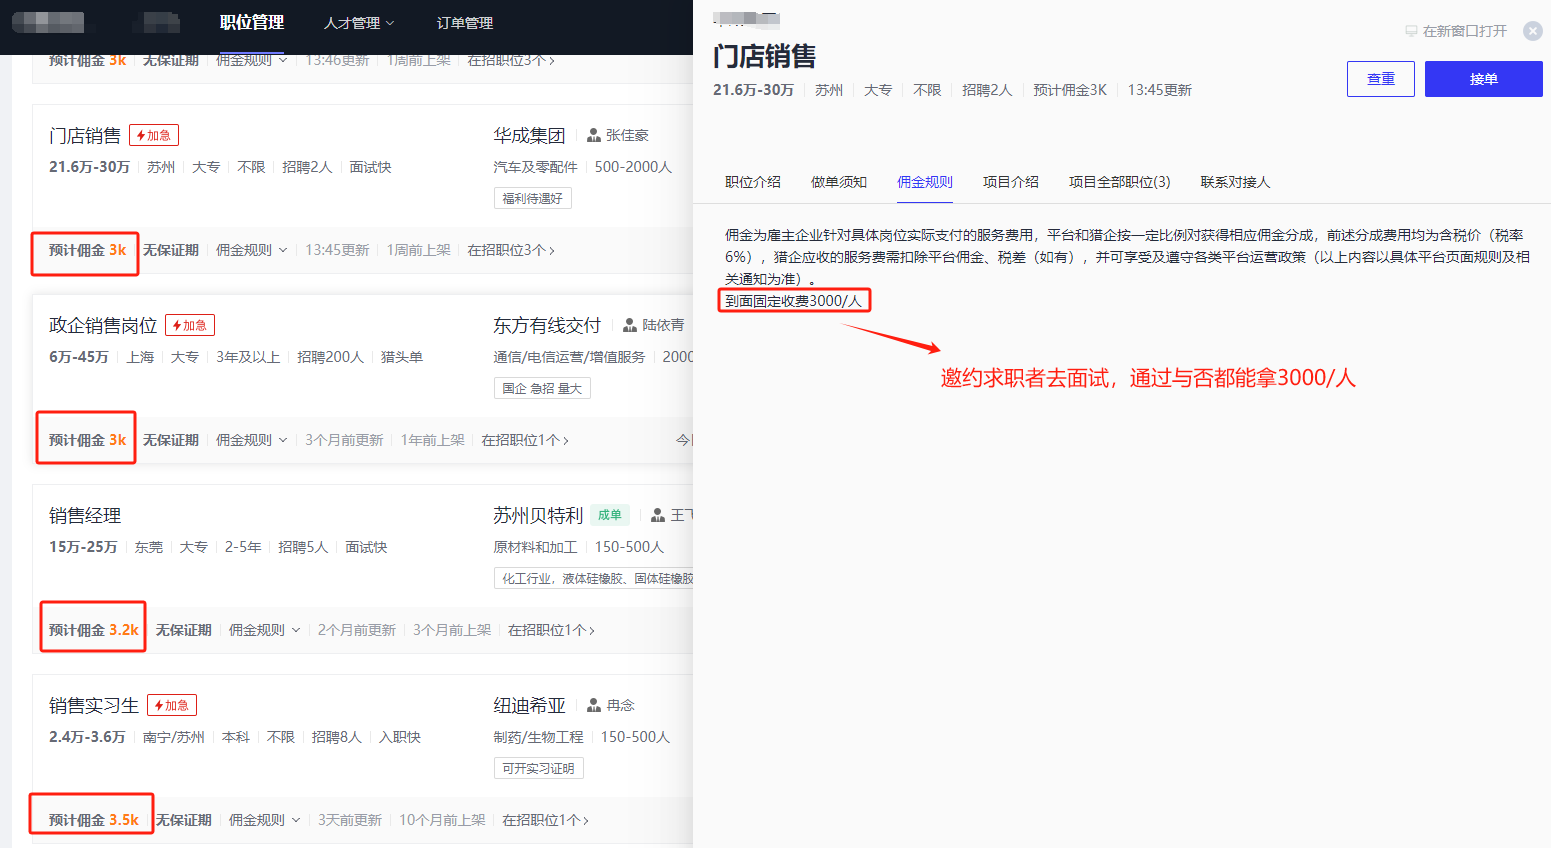Open the 人才管理 dropdown menu

[359, 23]
